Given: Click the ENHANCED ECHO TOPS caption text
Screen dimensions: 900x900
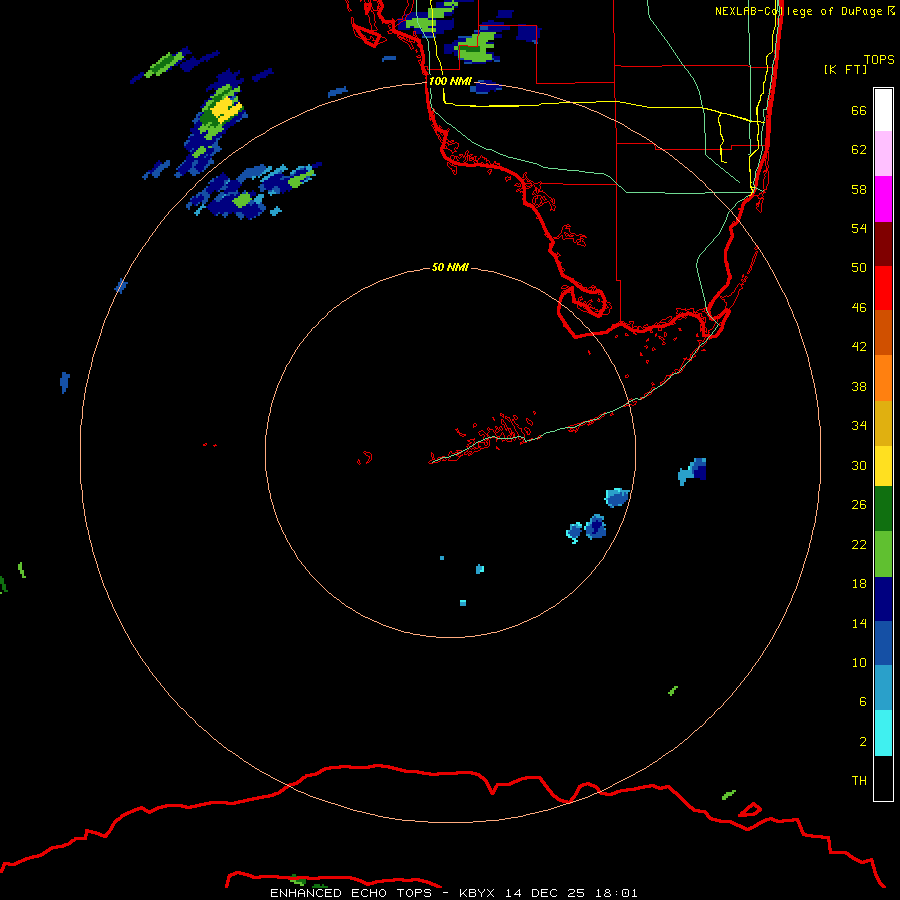Looking at the screenshot, I should (351, 893).
